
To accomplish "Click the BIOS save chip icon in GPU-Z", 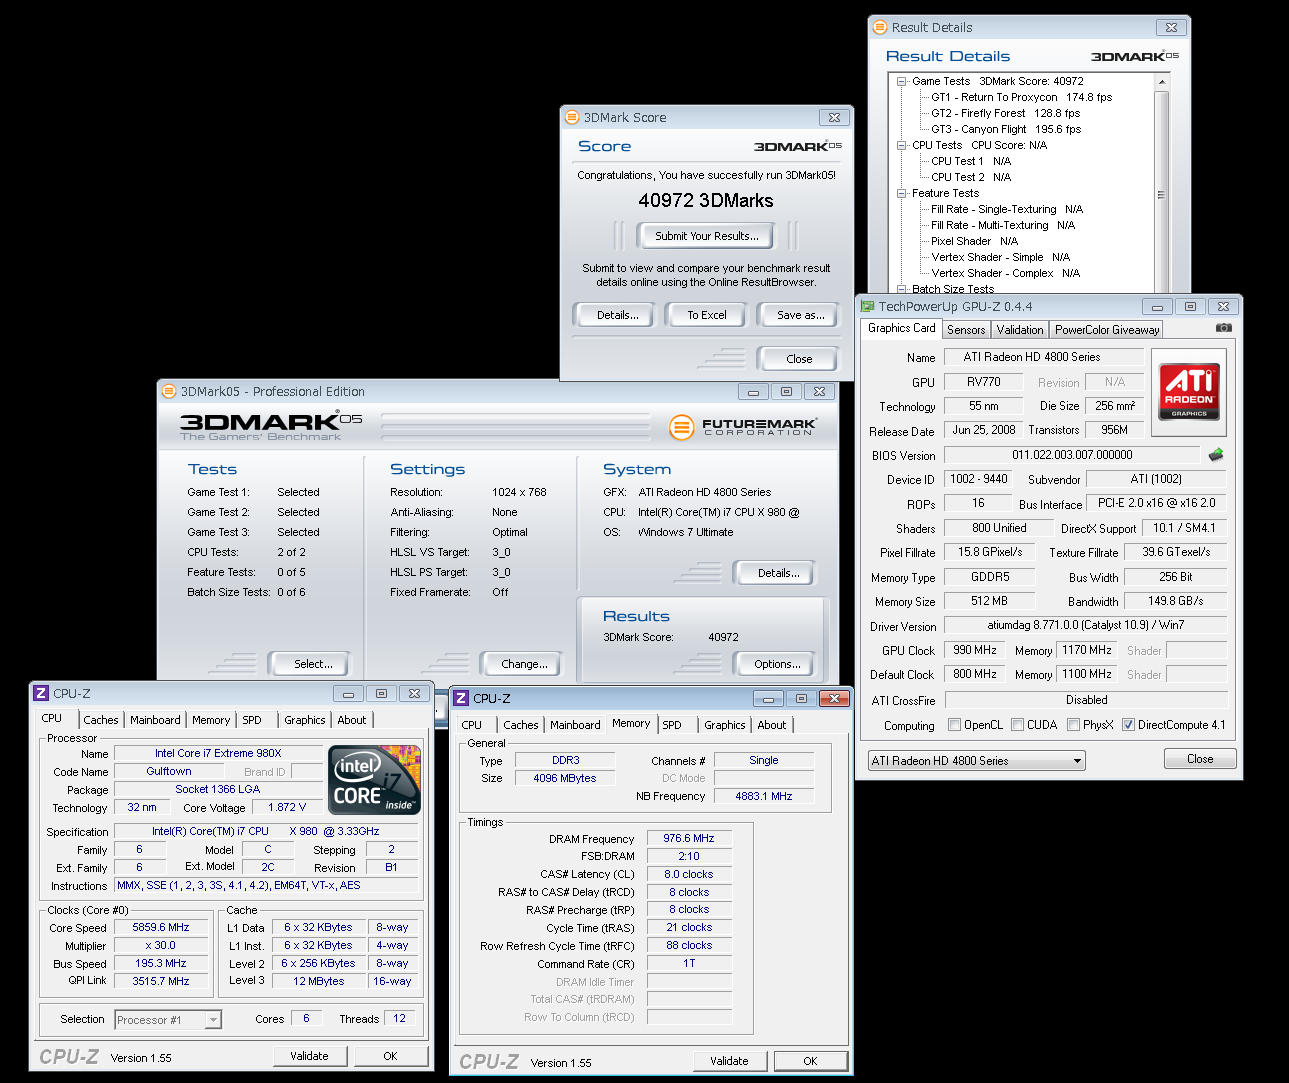I will [x=1216, y=455].
